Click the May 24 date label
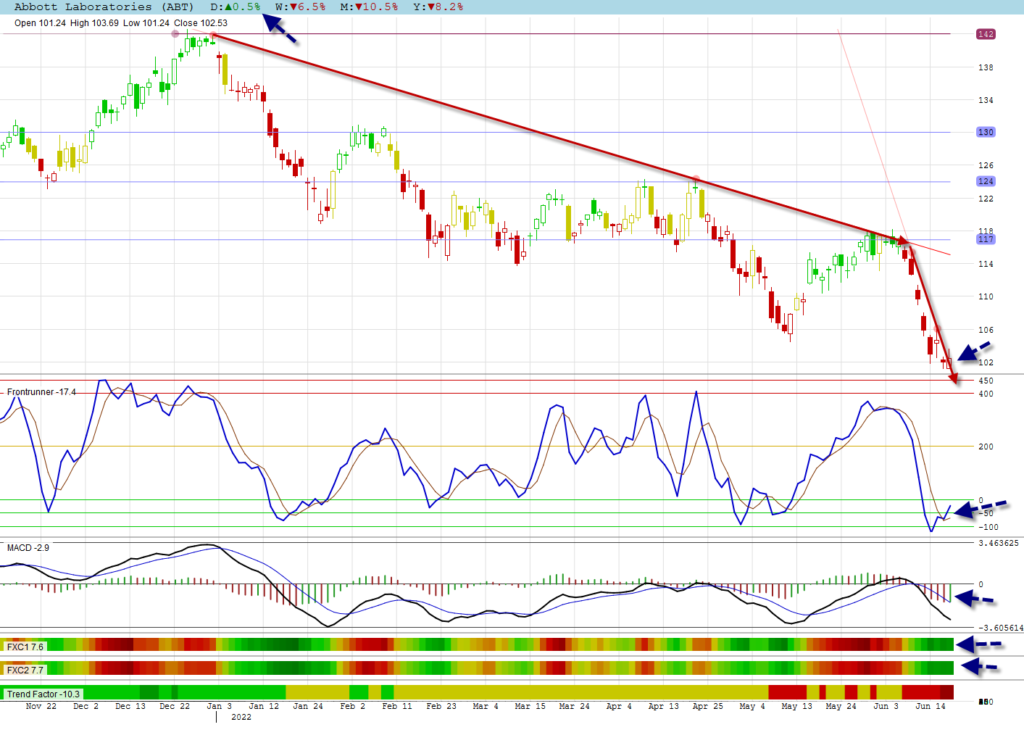Image resolution: width=1024 pixels, height=735 pixels. pos(840,706)
